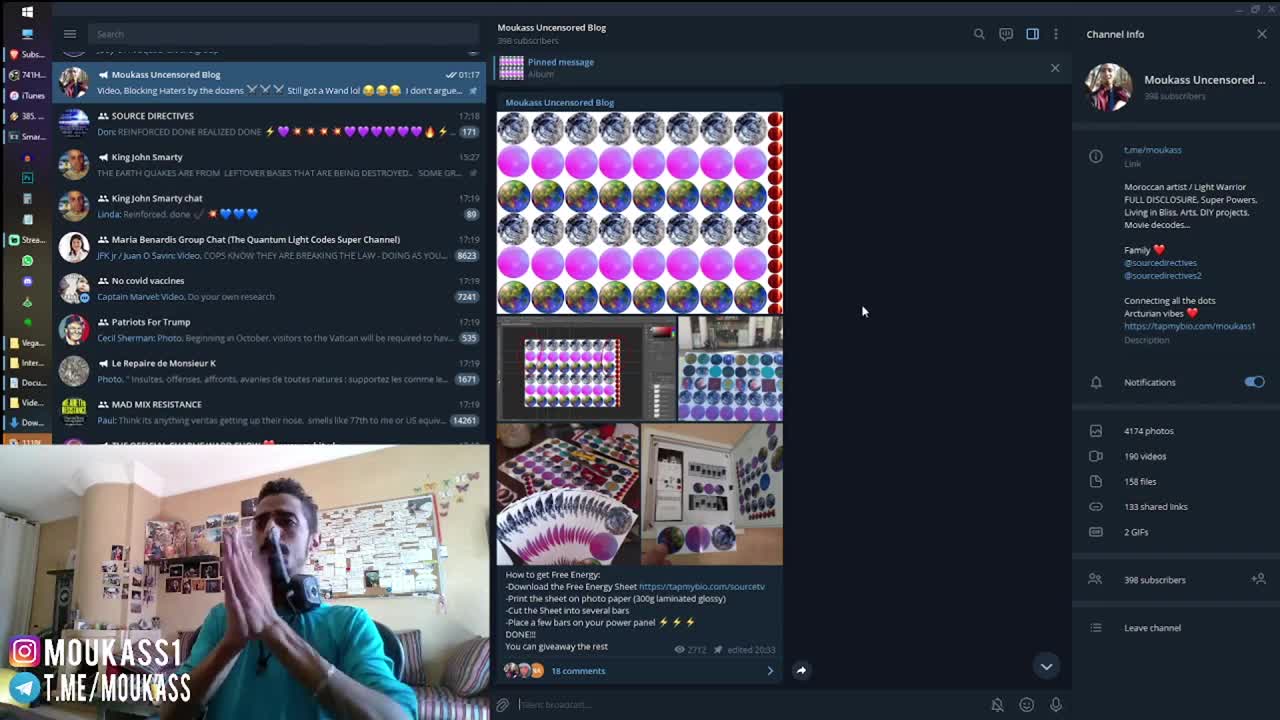The height and width of the screenshot is (720, 1280).
Task: Open Le Repaire de Monsieur K chat
Action: click(270, 370)
